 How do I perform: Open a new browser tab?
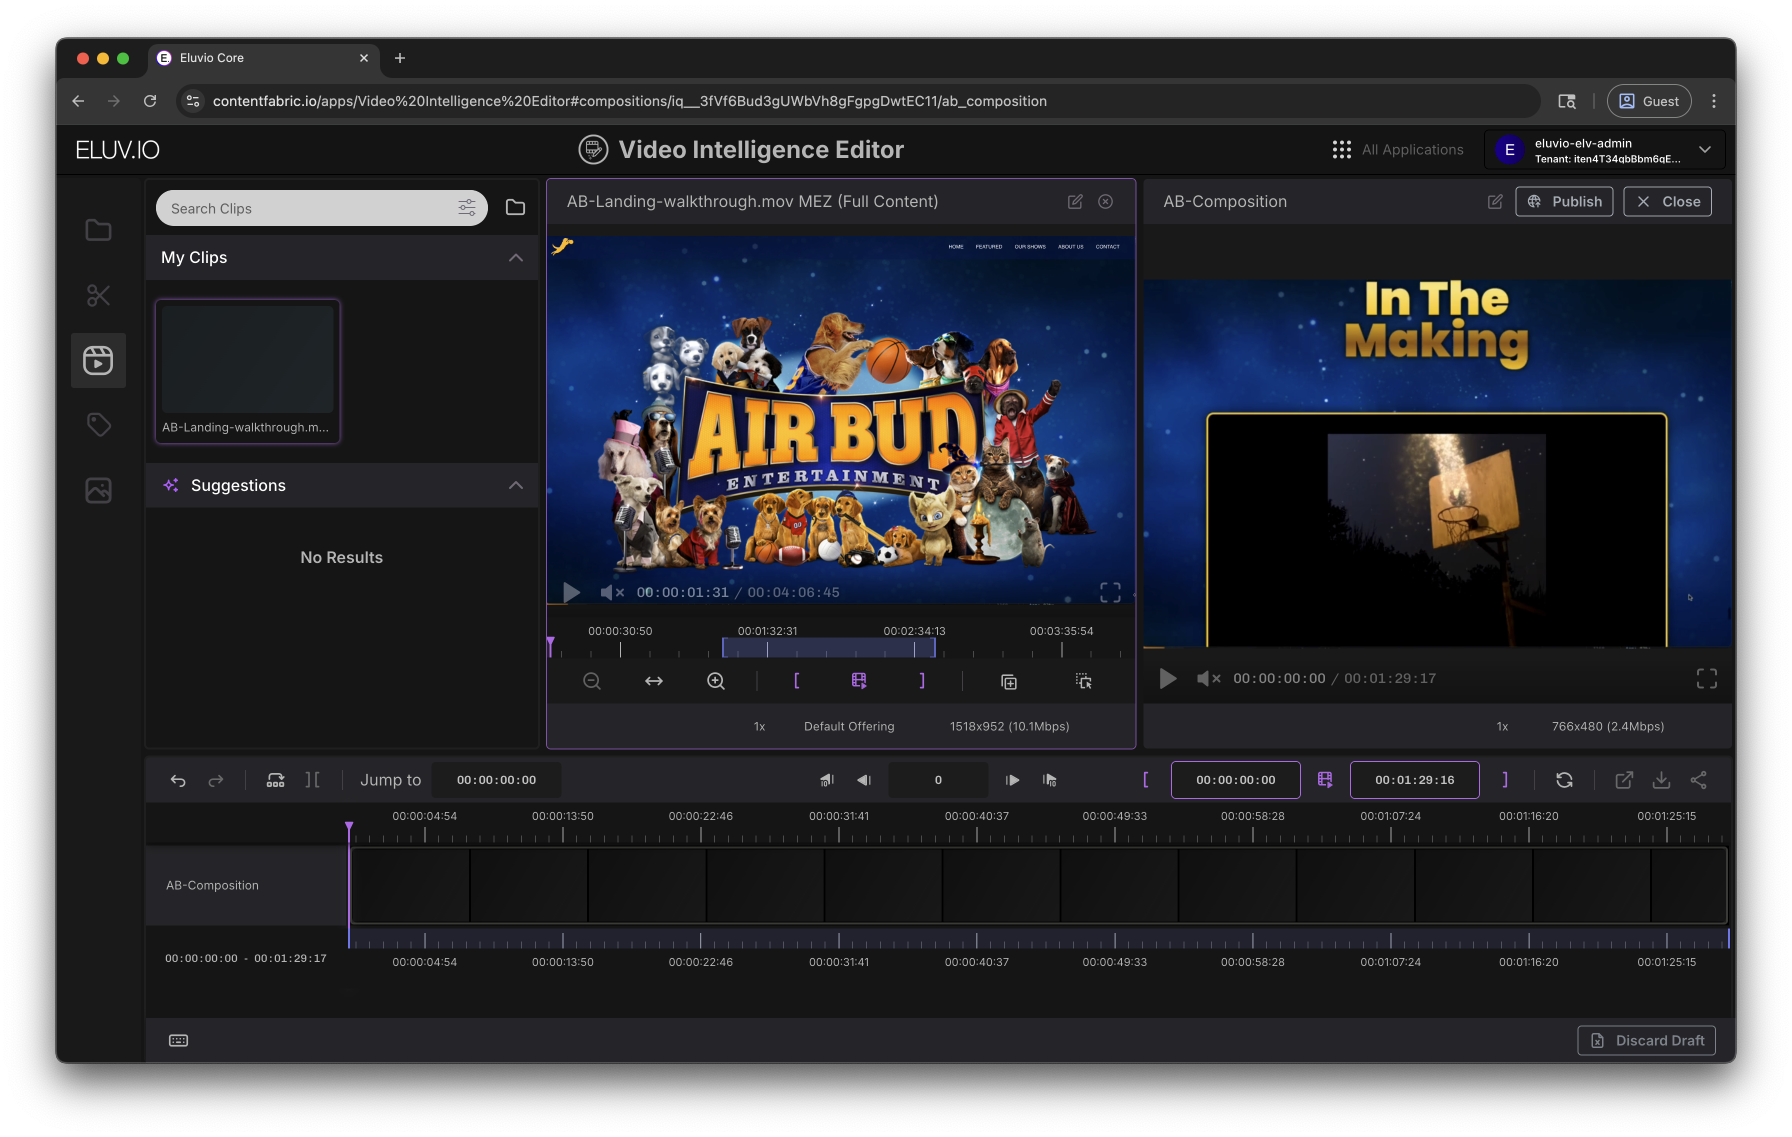pyautogui.click(x=400, y=58)
